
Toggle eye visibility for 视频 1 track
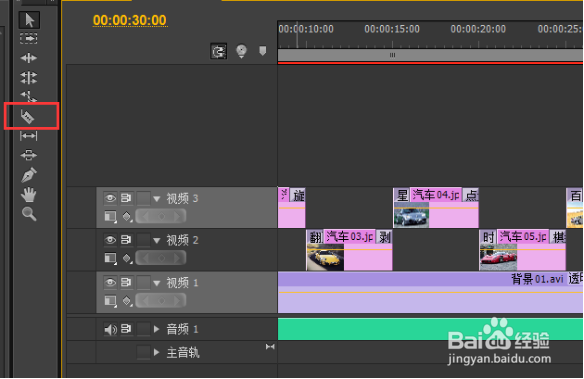[x=110, y=282]
